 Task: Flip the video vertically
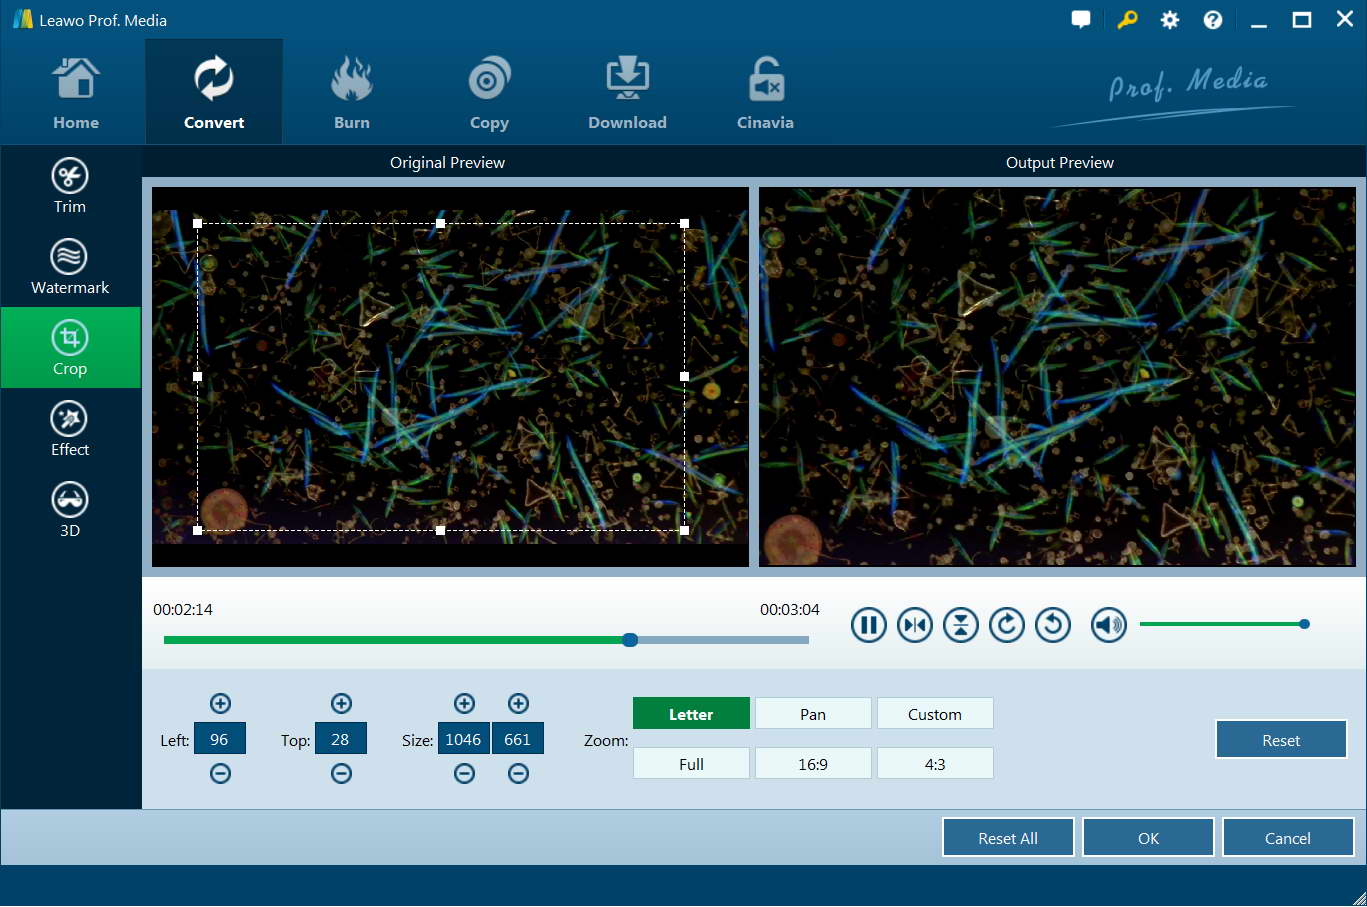pos(961,625)
